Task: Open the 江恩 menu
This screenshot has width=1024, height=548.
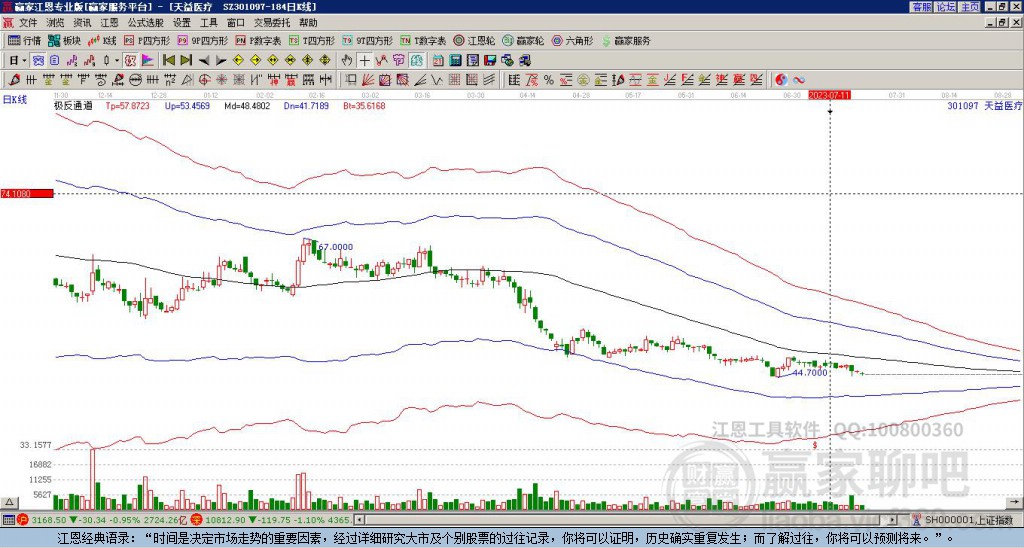Action: (109, 23)
